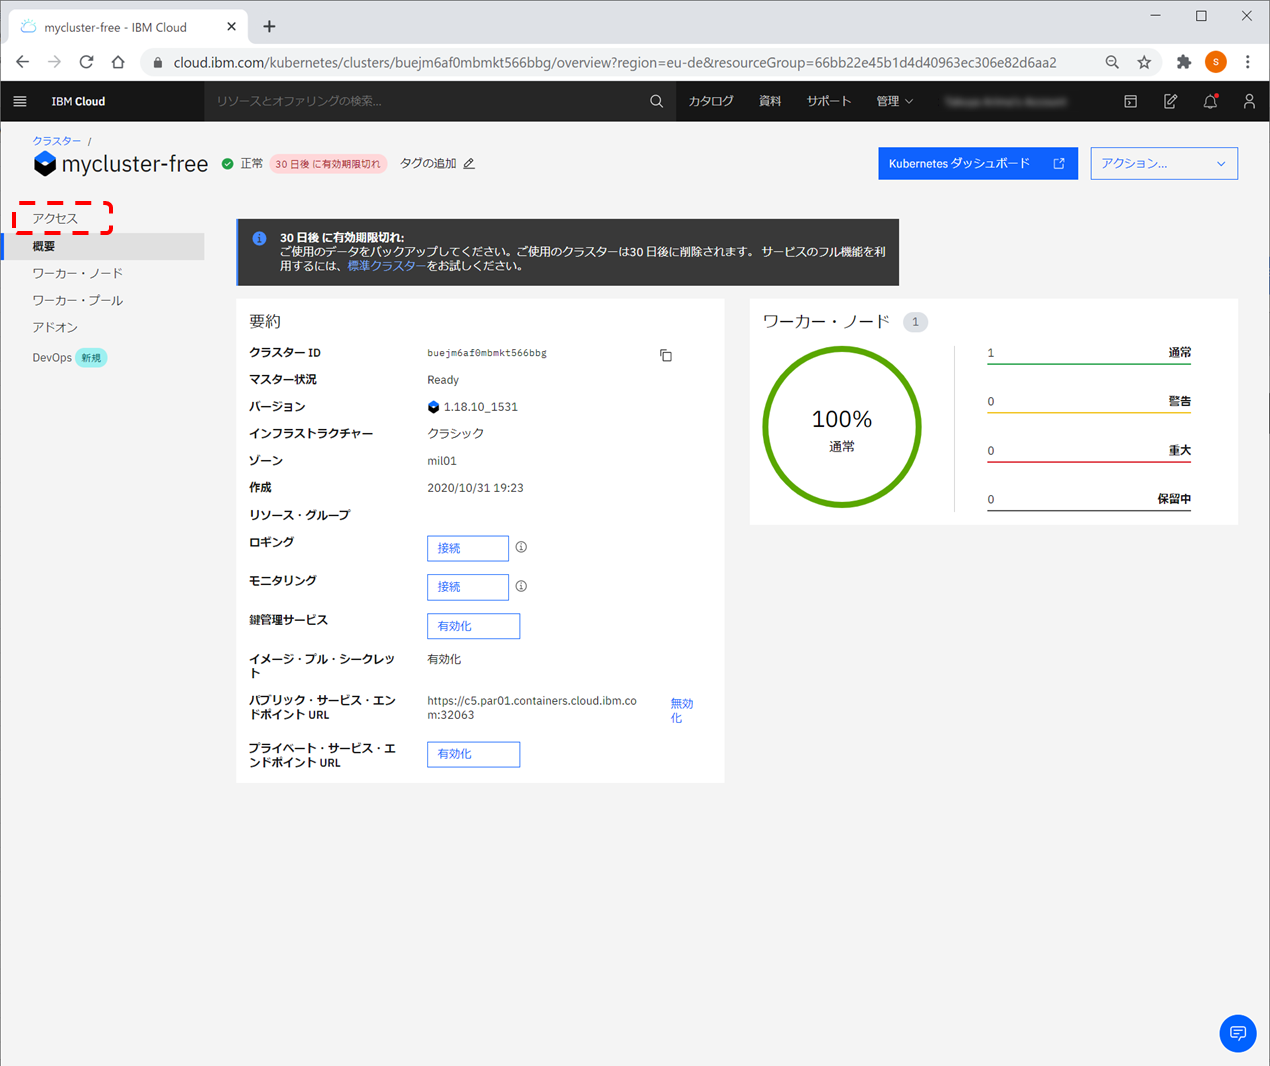Click 有効化 for プライベート・サービス・エンドポイント

473,754
